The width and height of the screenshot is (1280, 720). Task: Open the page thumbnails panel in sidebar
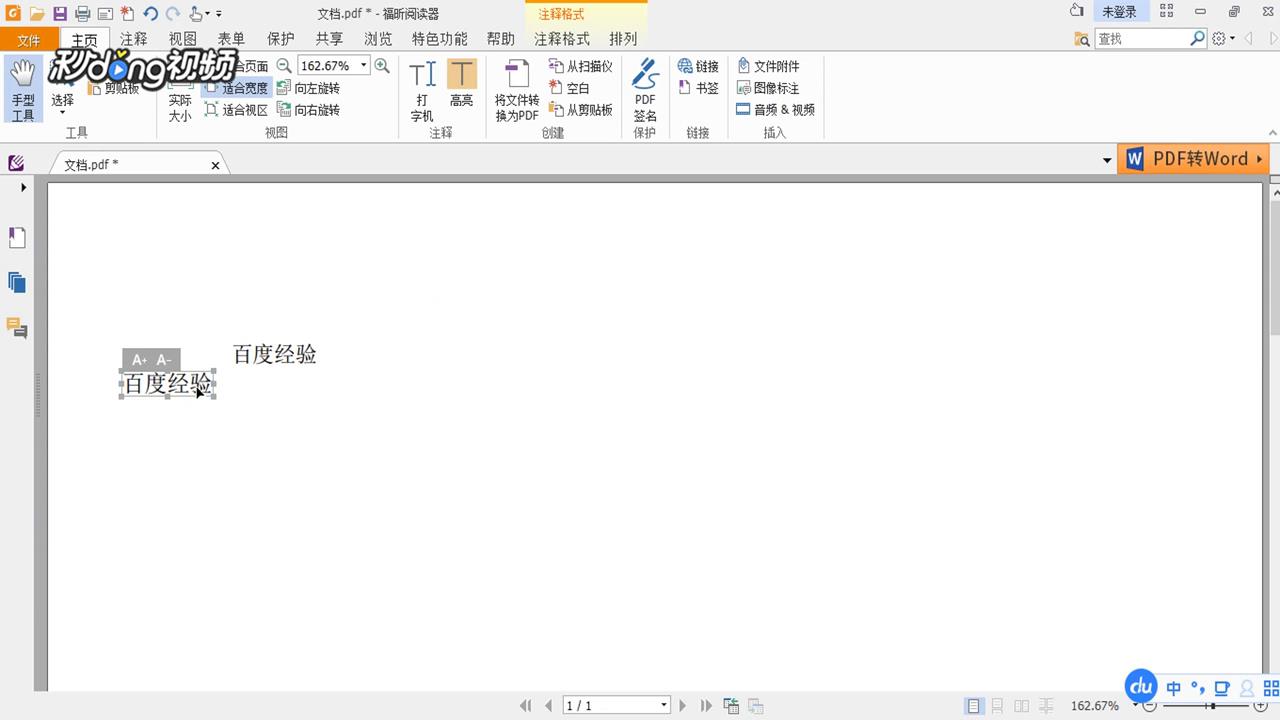pos(17,238)
